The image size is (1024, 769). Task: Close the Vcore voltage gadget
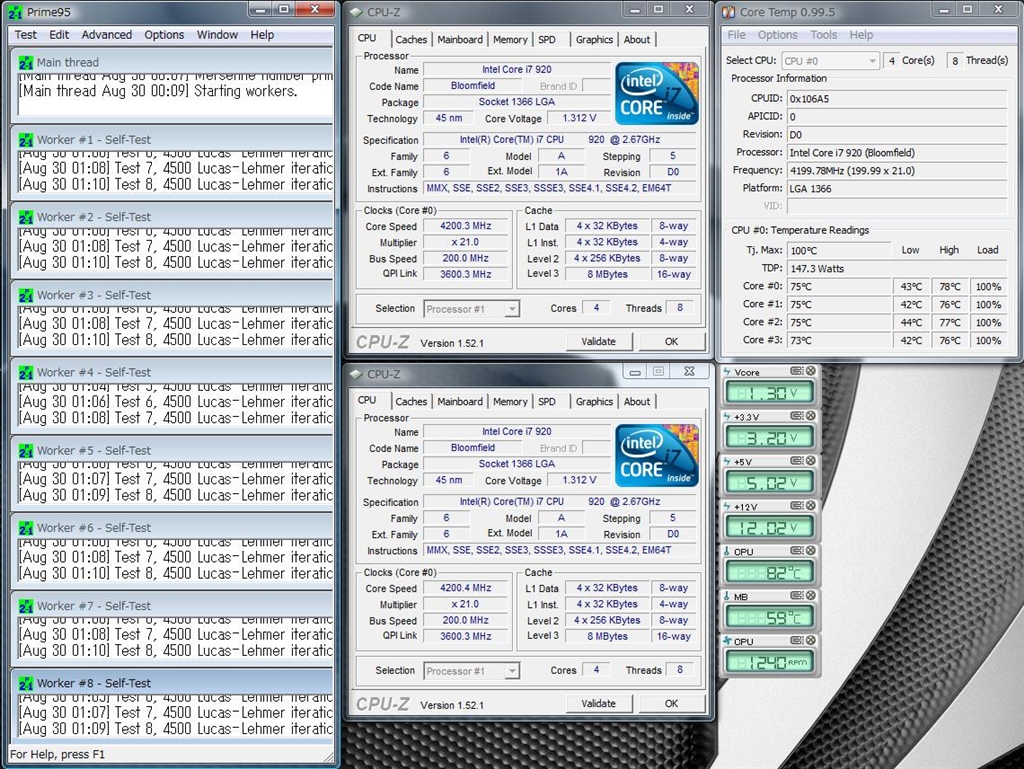click(x=811, y=371)
